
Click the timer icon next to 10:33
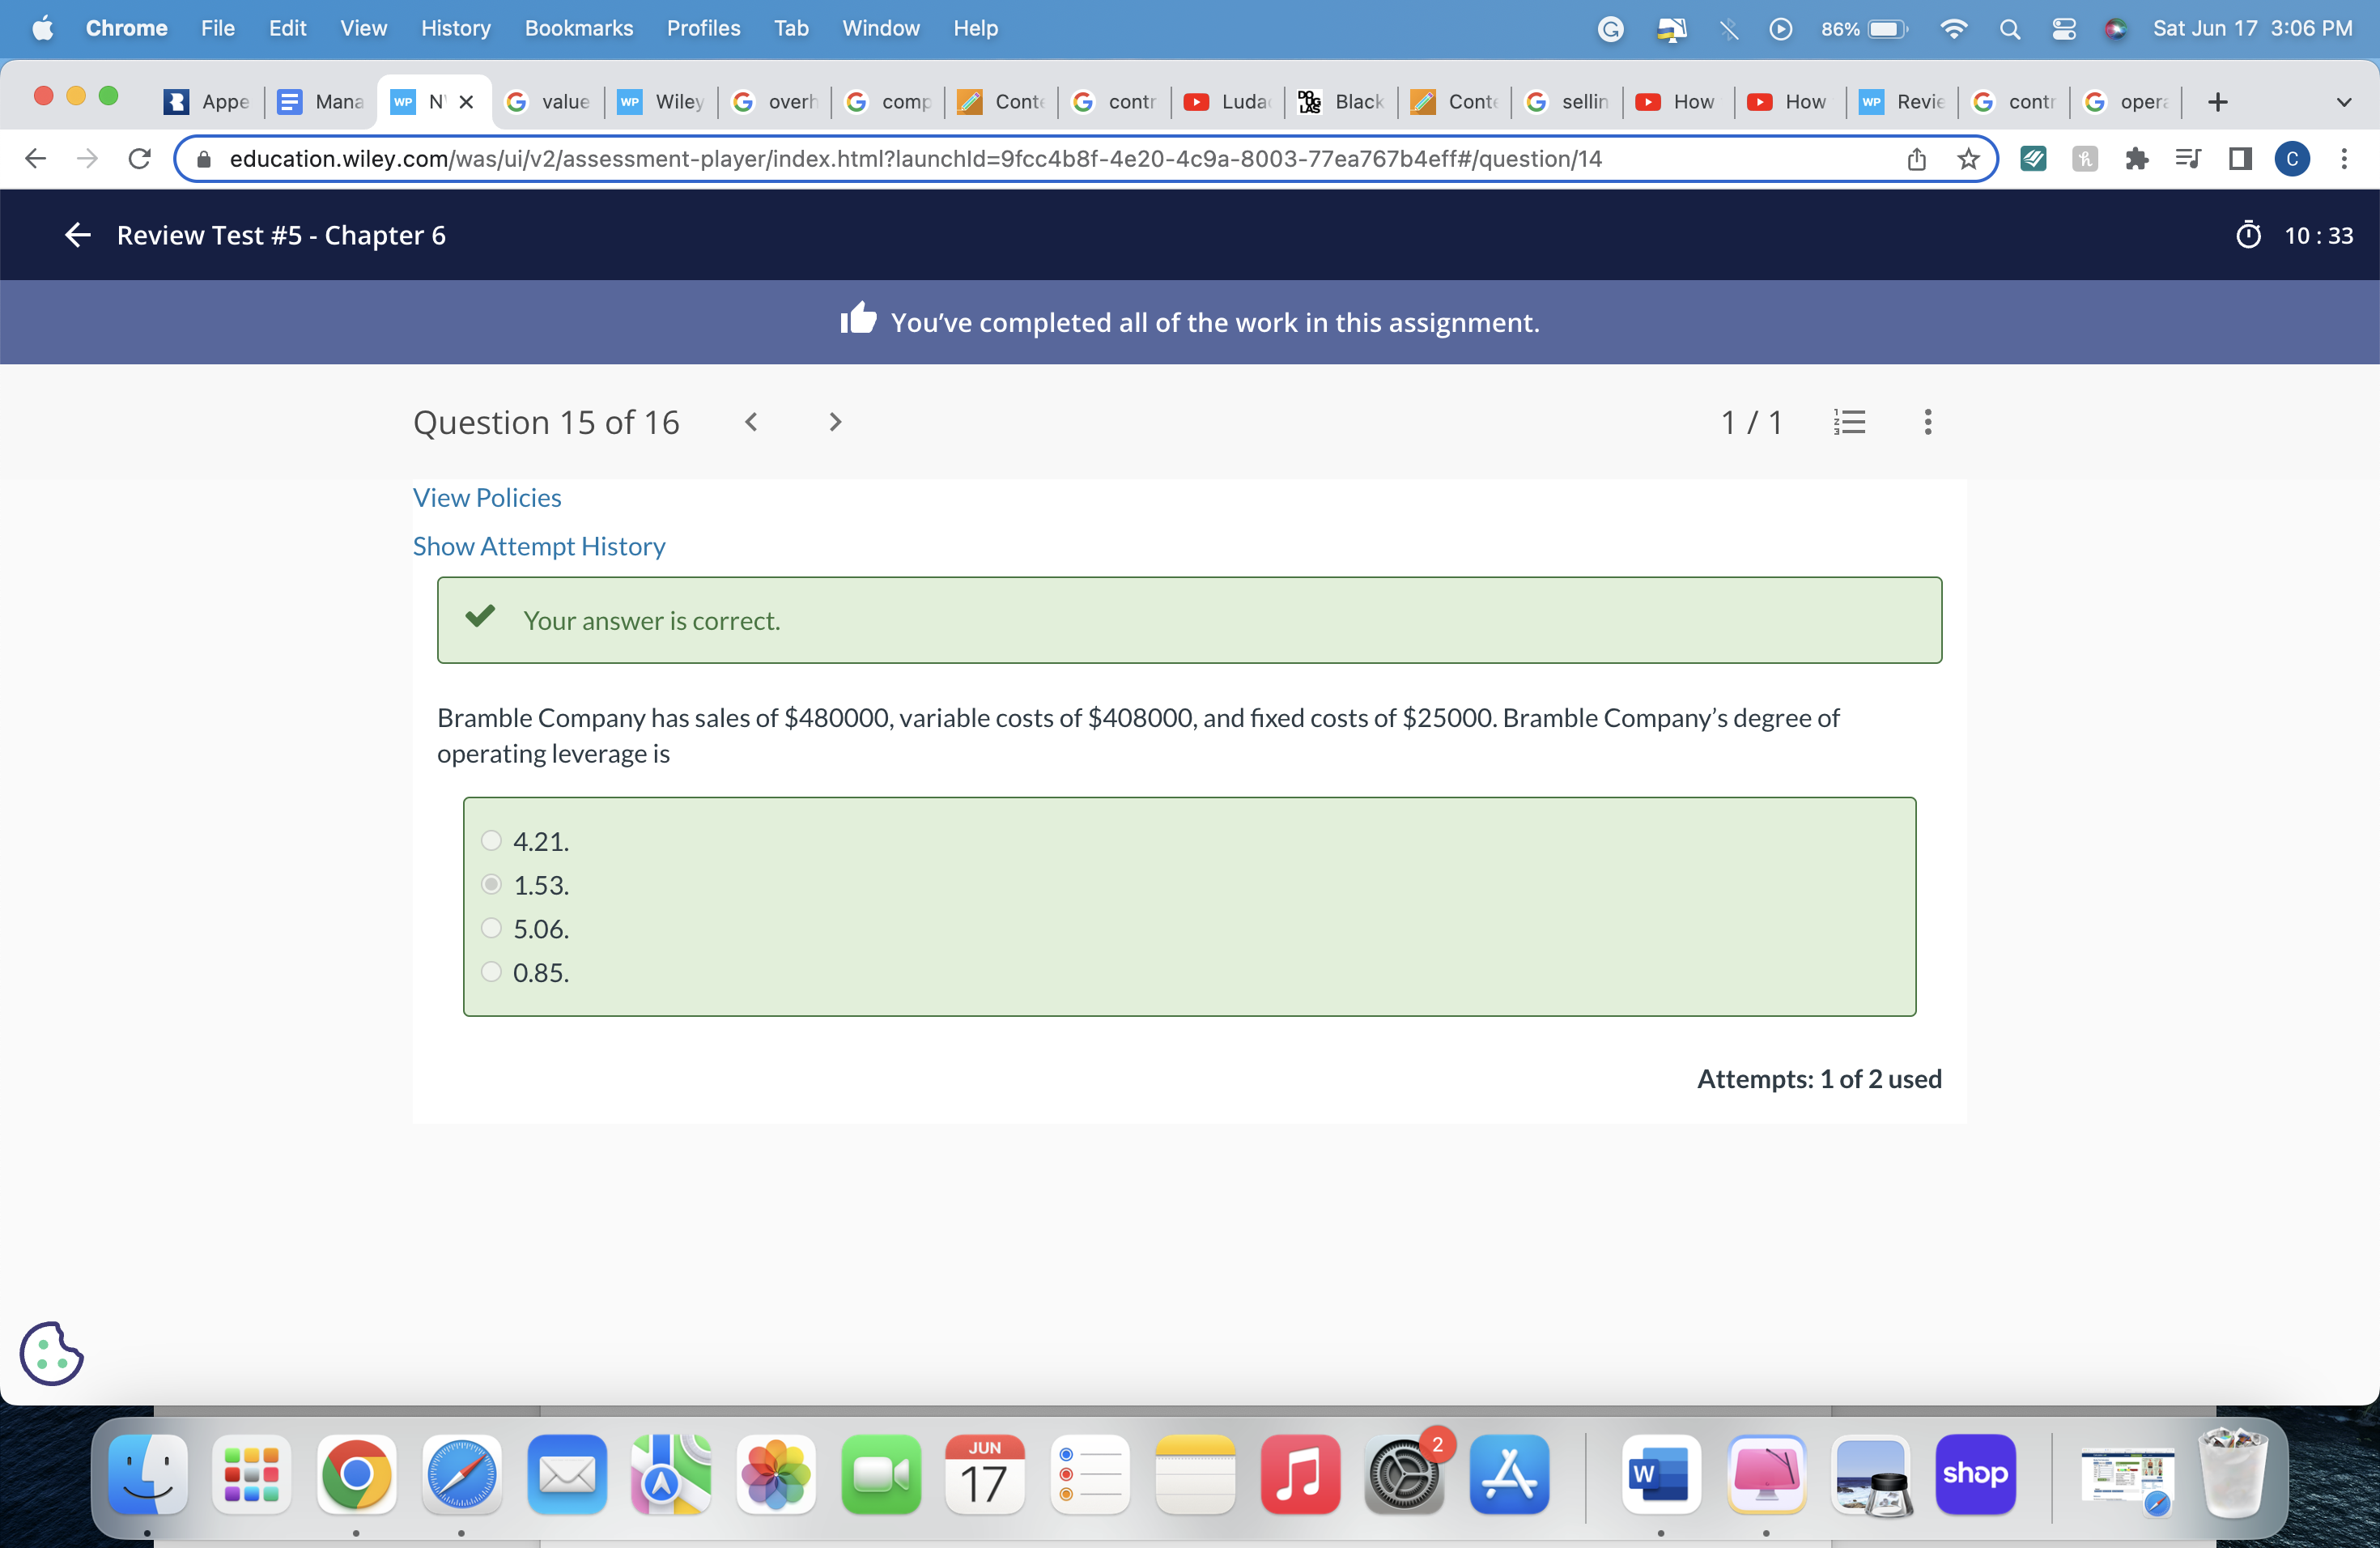(x=2249, y=235)
